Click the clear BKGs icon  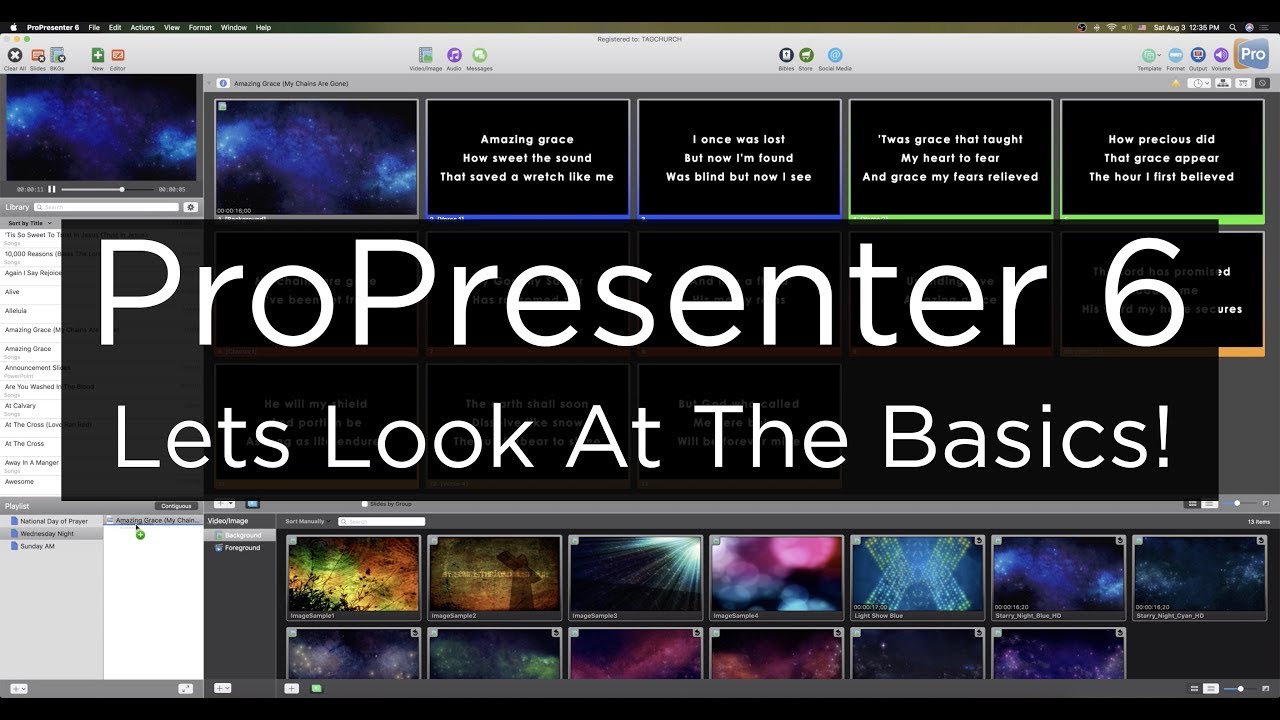[58, 56]
